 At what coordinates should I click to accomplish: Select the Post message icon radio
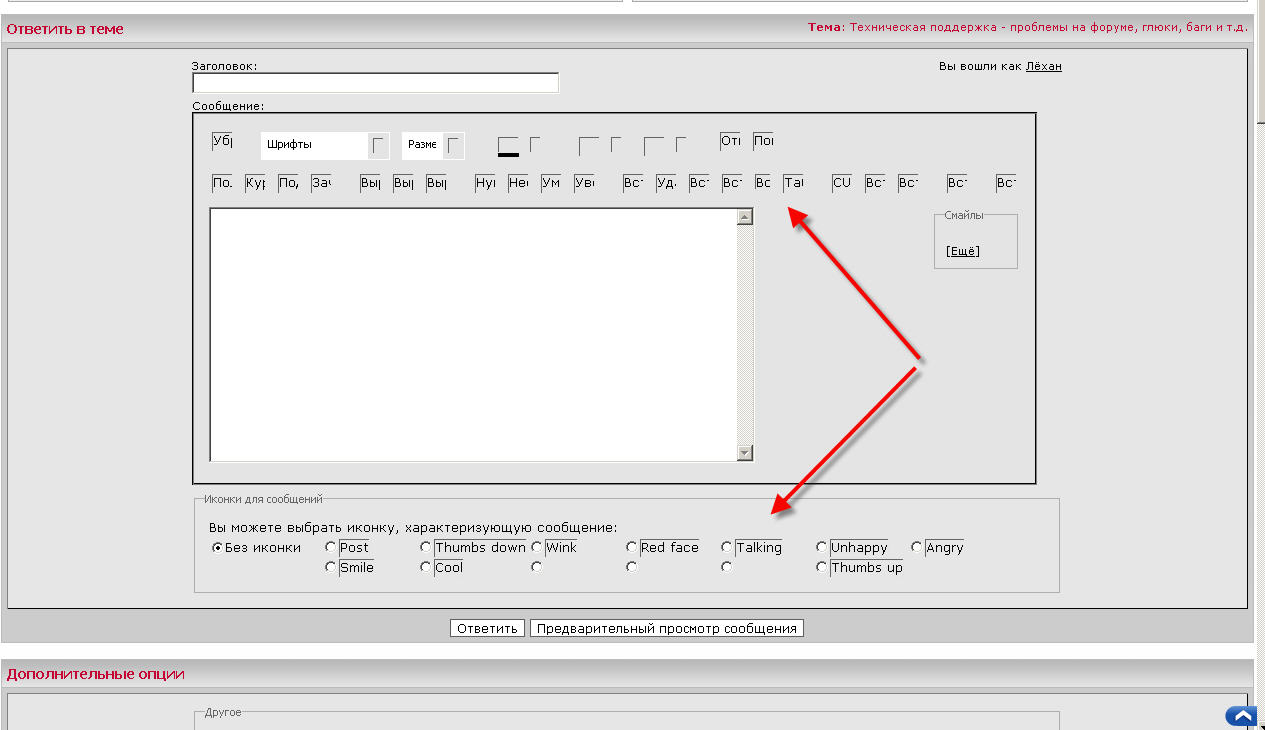331,547
